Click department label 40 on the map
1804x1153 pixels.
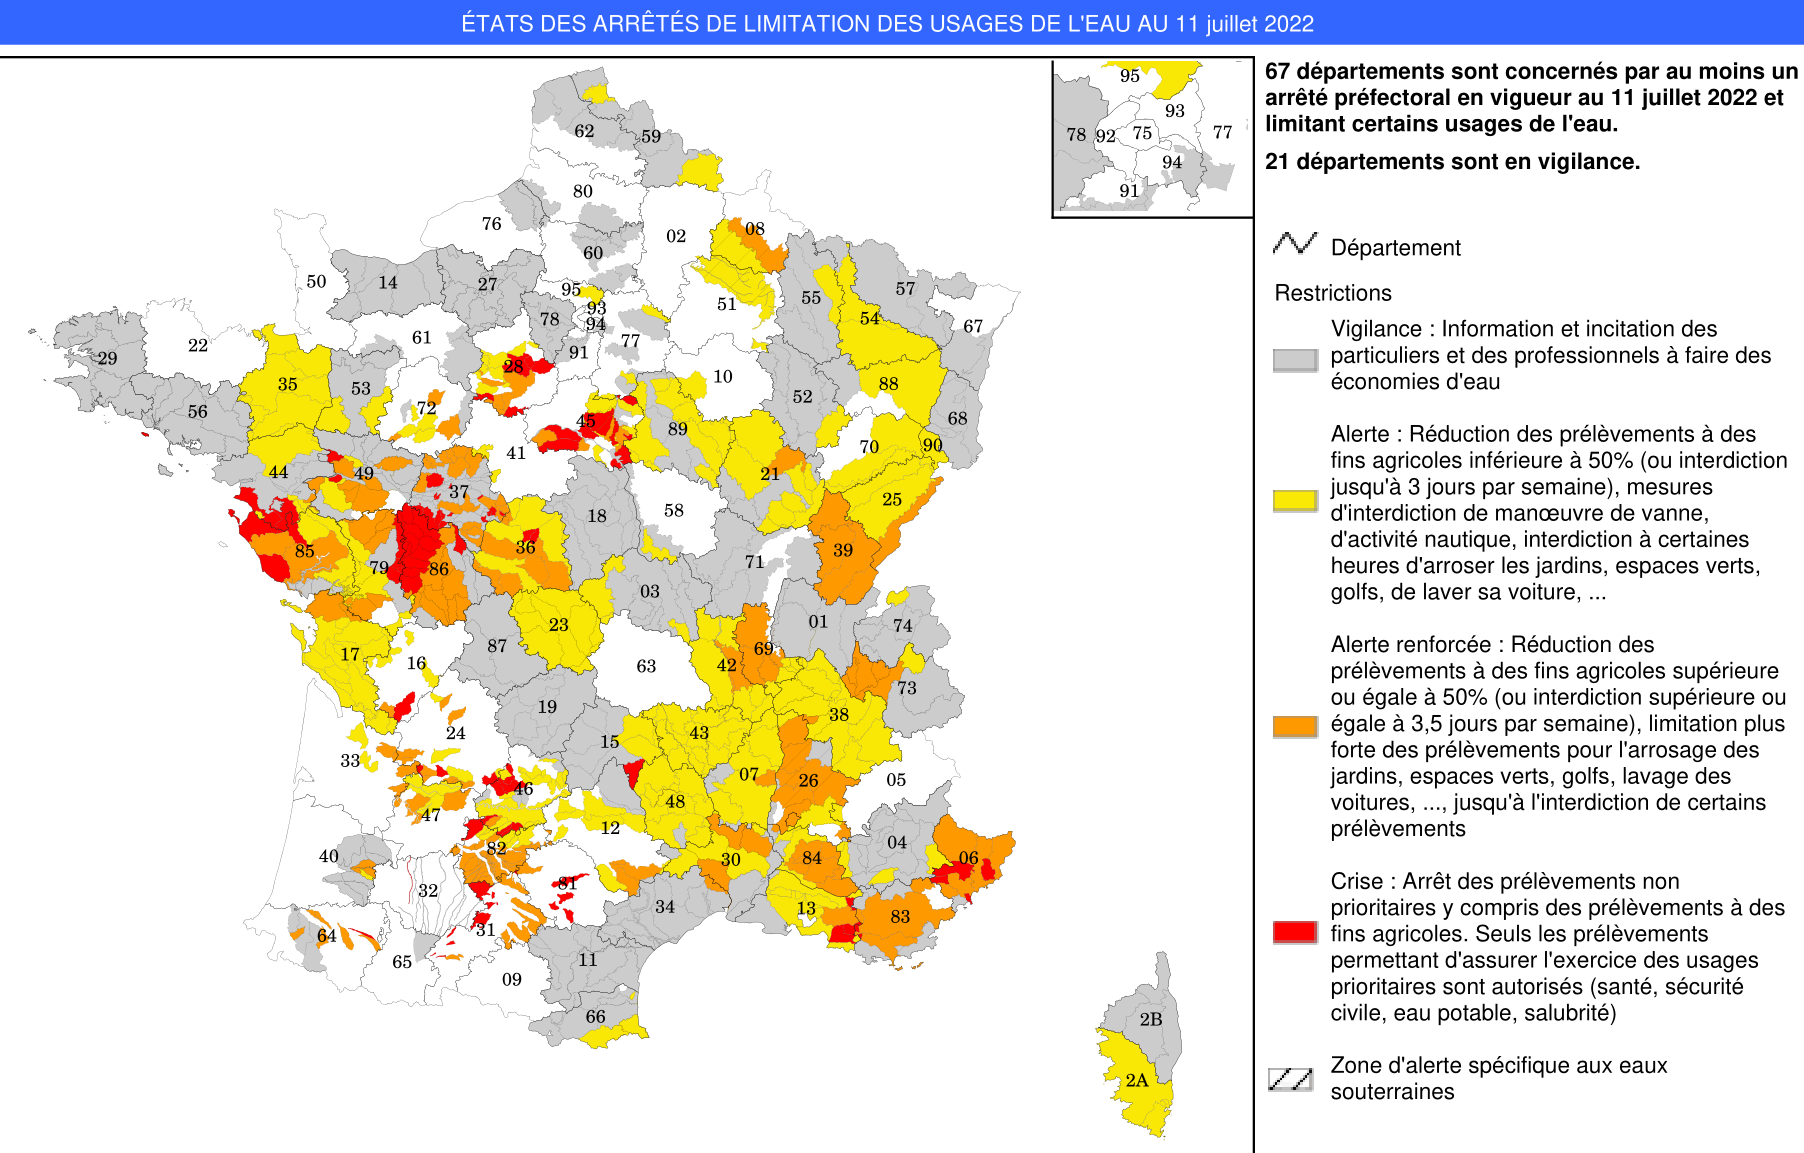[329, 856]
